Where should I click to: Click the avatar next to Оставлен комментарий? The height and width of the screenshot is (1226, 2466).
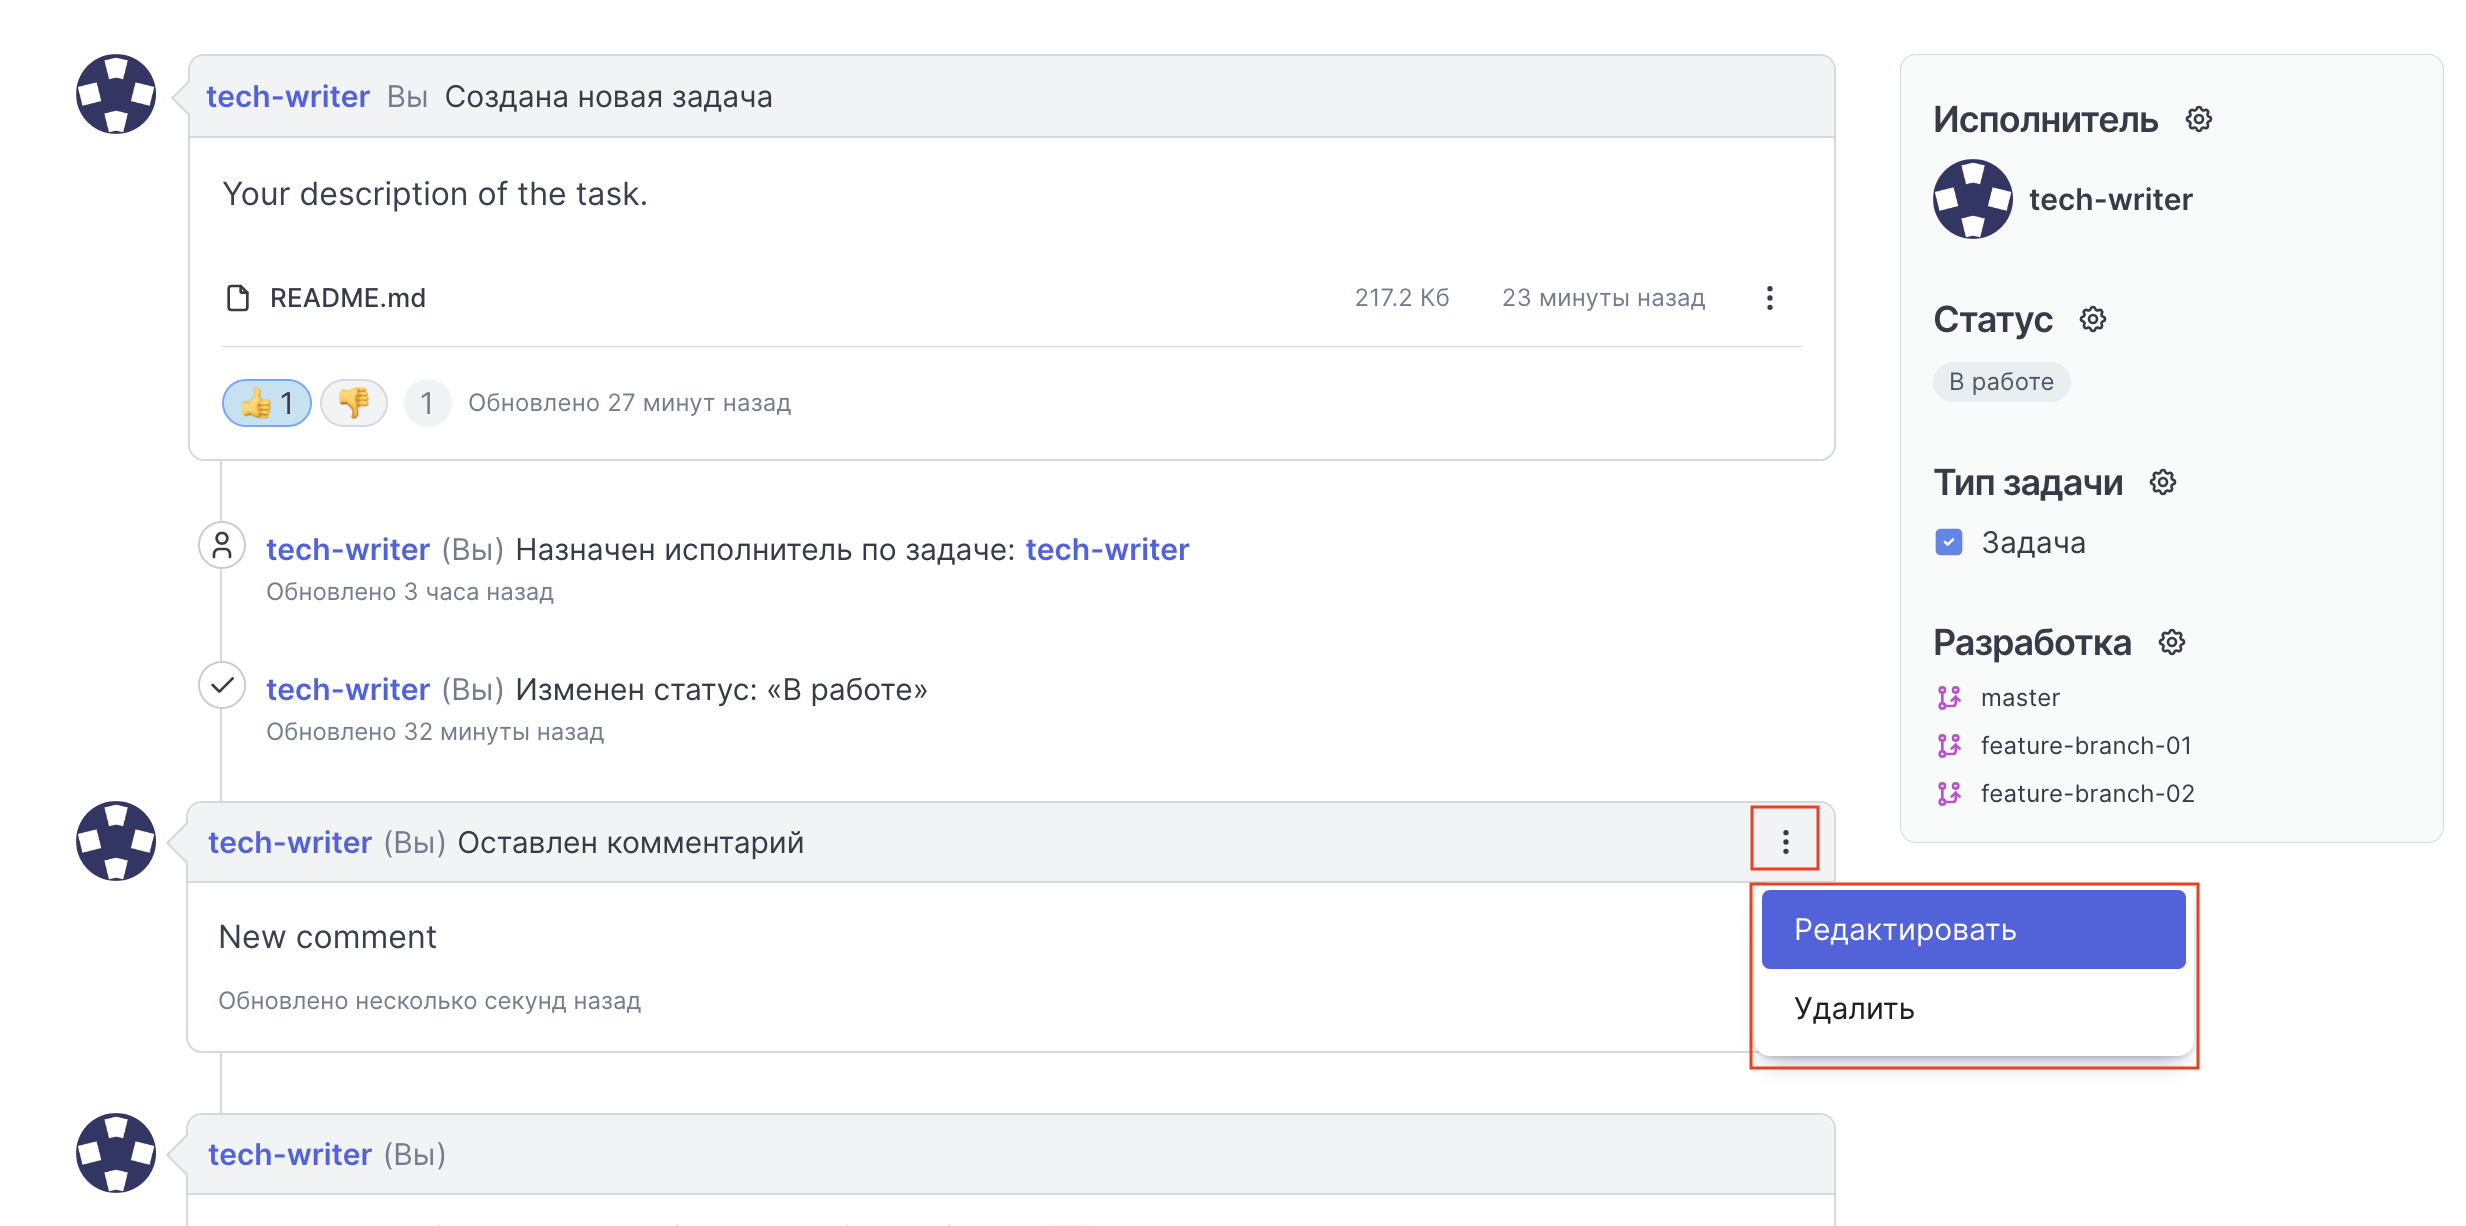tap(116, 841)
